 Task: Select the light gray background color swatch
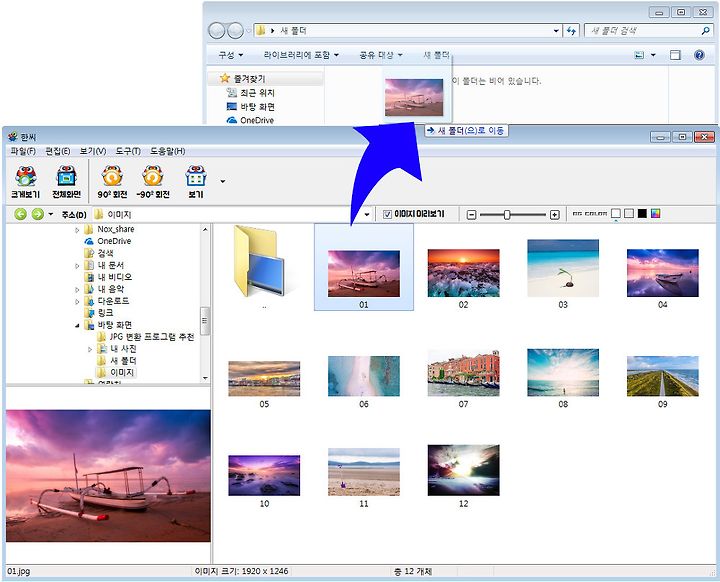point(629,213)
